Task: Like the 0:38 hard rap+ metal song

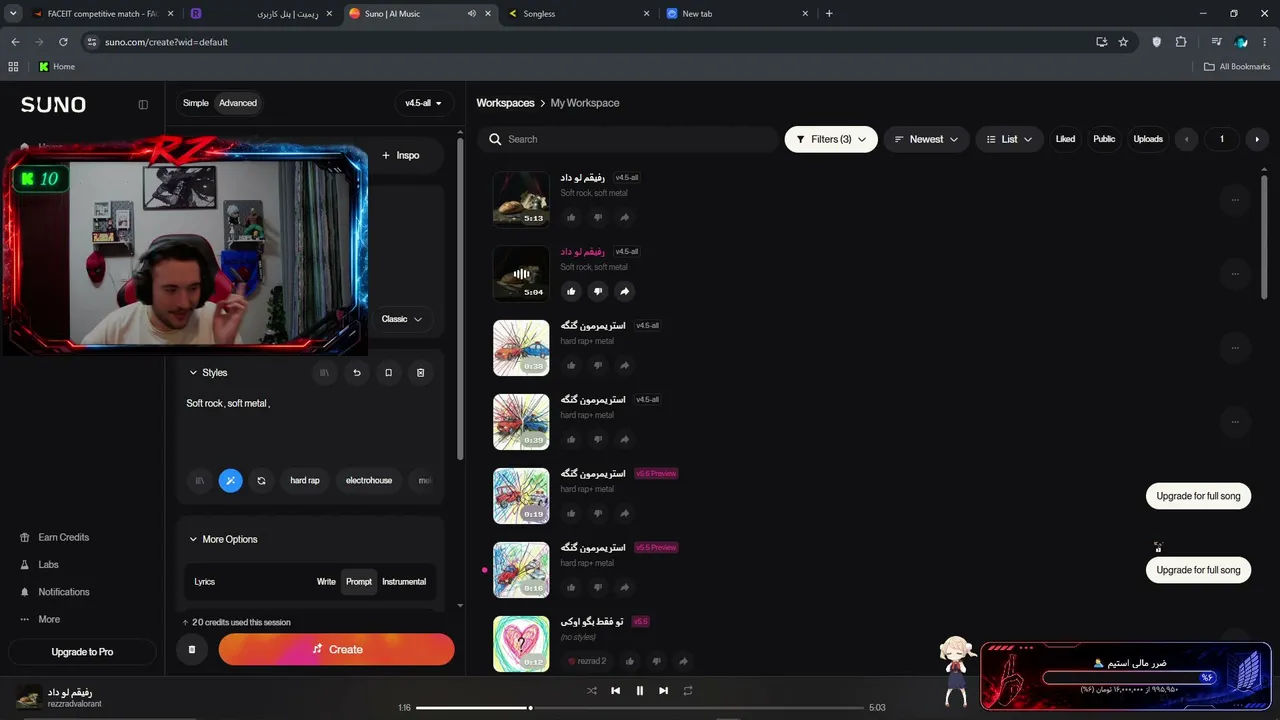Action: pyautogui.click(x=571, y=365)
